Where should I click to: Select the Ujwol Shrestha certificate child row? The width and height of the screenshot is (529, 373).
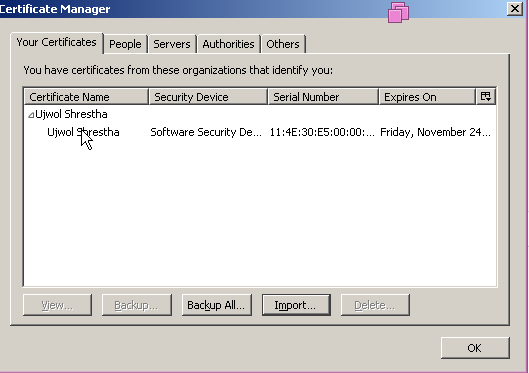coord(260,132)
